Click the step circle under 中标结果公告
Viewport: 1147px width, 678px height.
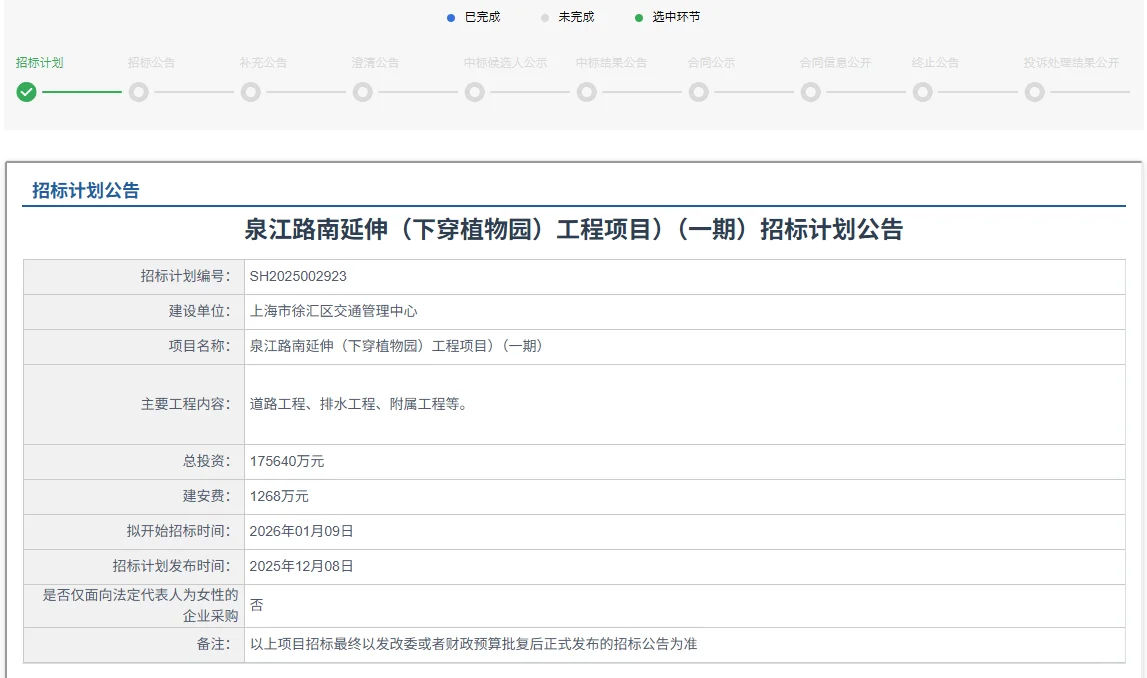(587, 92)
